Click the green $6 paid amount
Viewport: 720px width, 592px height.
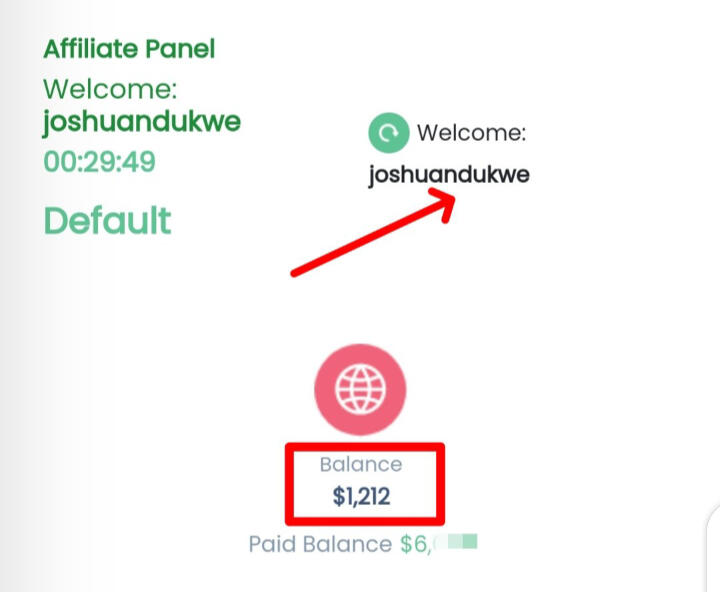415,545
